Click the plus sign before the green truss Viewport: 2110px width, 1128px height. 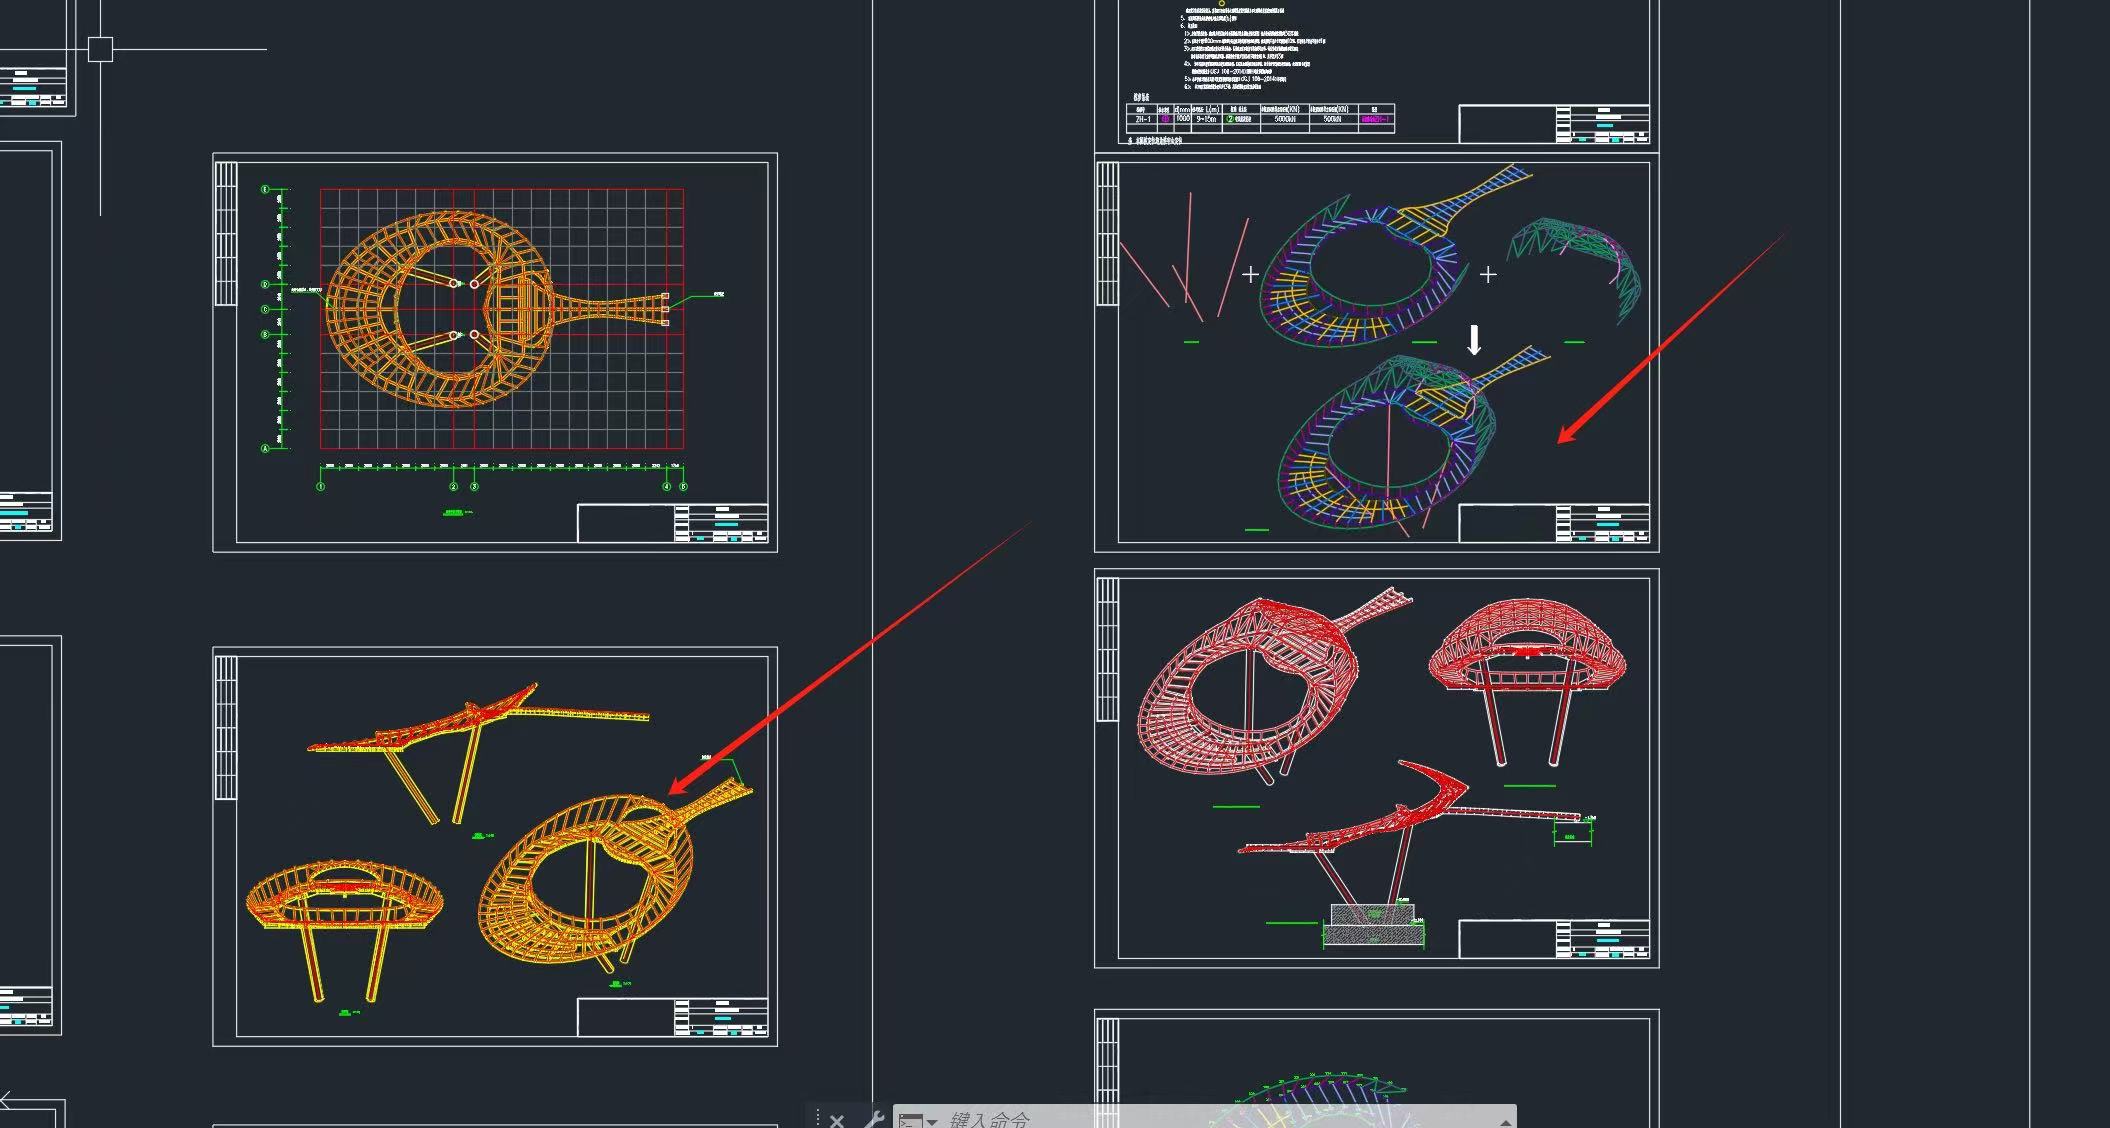[1488, 274]
